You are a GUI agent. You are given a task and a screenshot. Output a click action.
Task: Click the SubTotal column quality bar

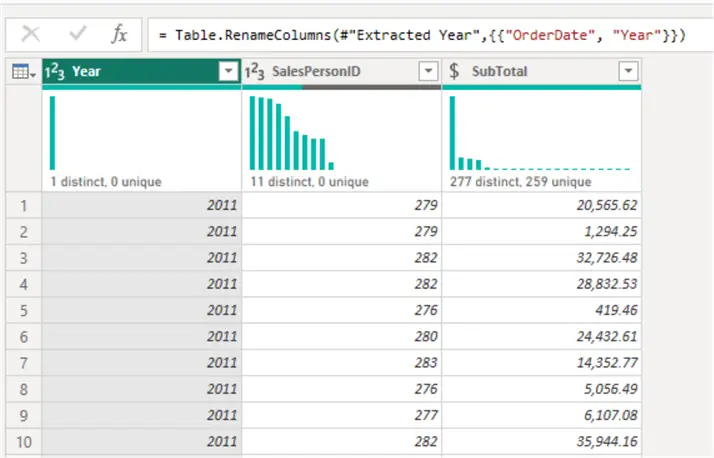click(x=541, y=87)
